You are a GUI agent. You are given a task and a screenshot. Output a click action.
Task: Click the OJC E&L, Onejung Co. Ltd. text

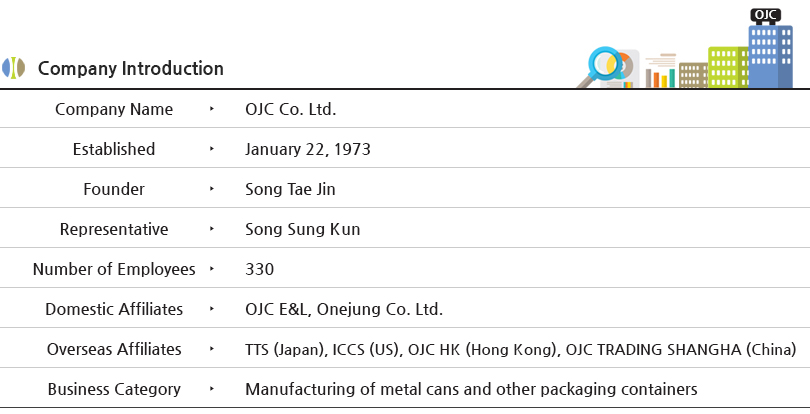[344, 309]
